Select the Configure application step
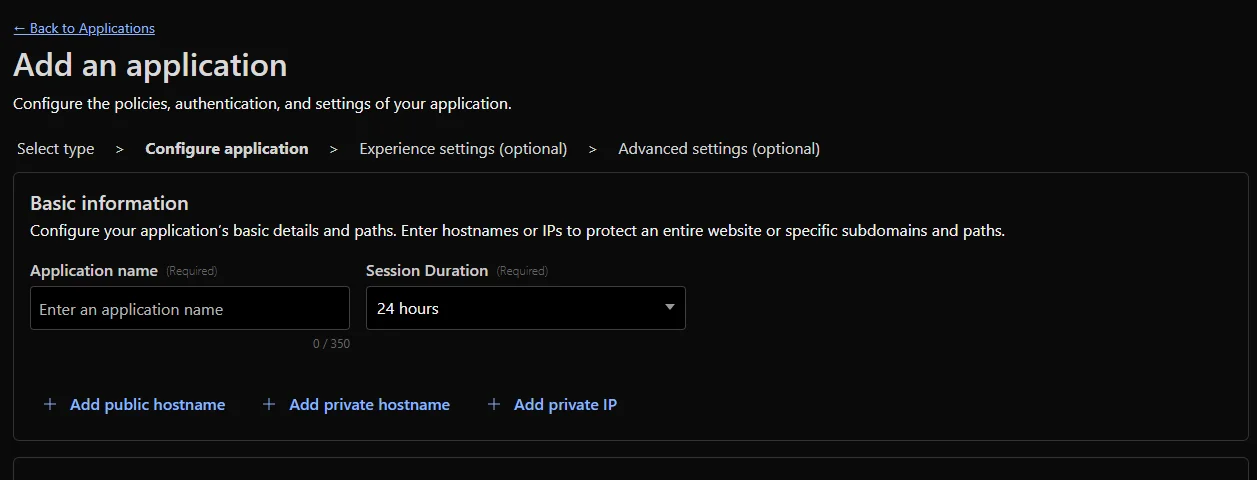This screenshot has height=480, width=1257. click(227, 149)
